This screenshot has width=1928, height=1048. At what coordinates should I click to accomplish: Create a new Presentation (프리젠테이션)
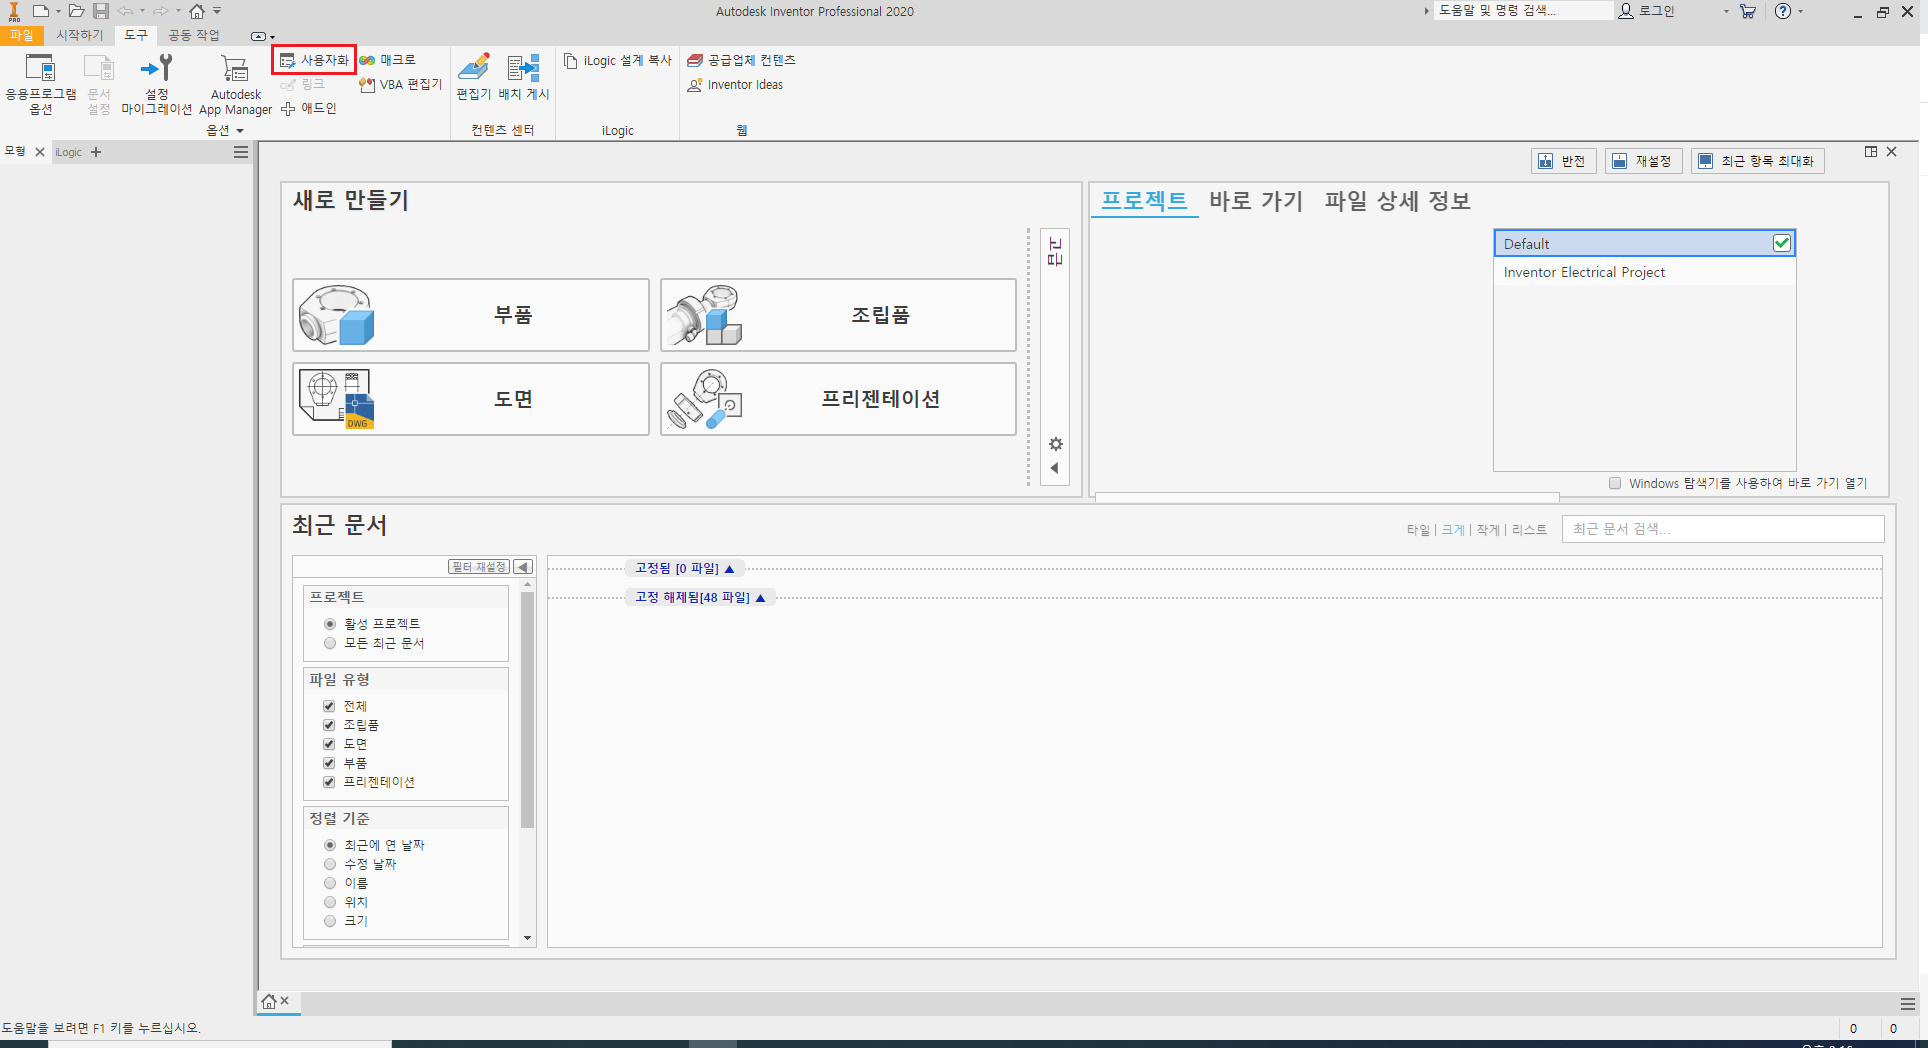pos(838,399)
